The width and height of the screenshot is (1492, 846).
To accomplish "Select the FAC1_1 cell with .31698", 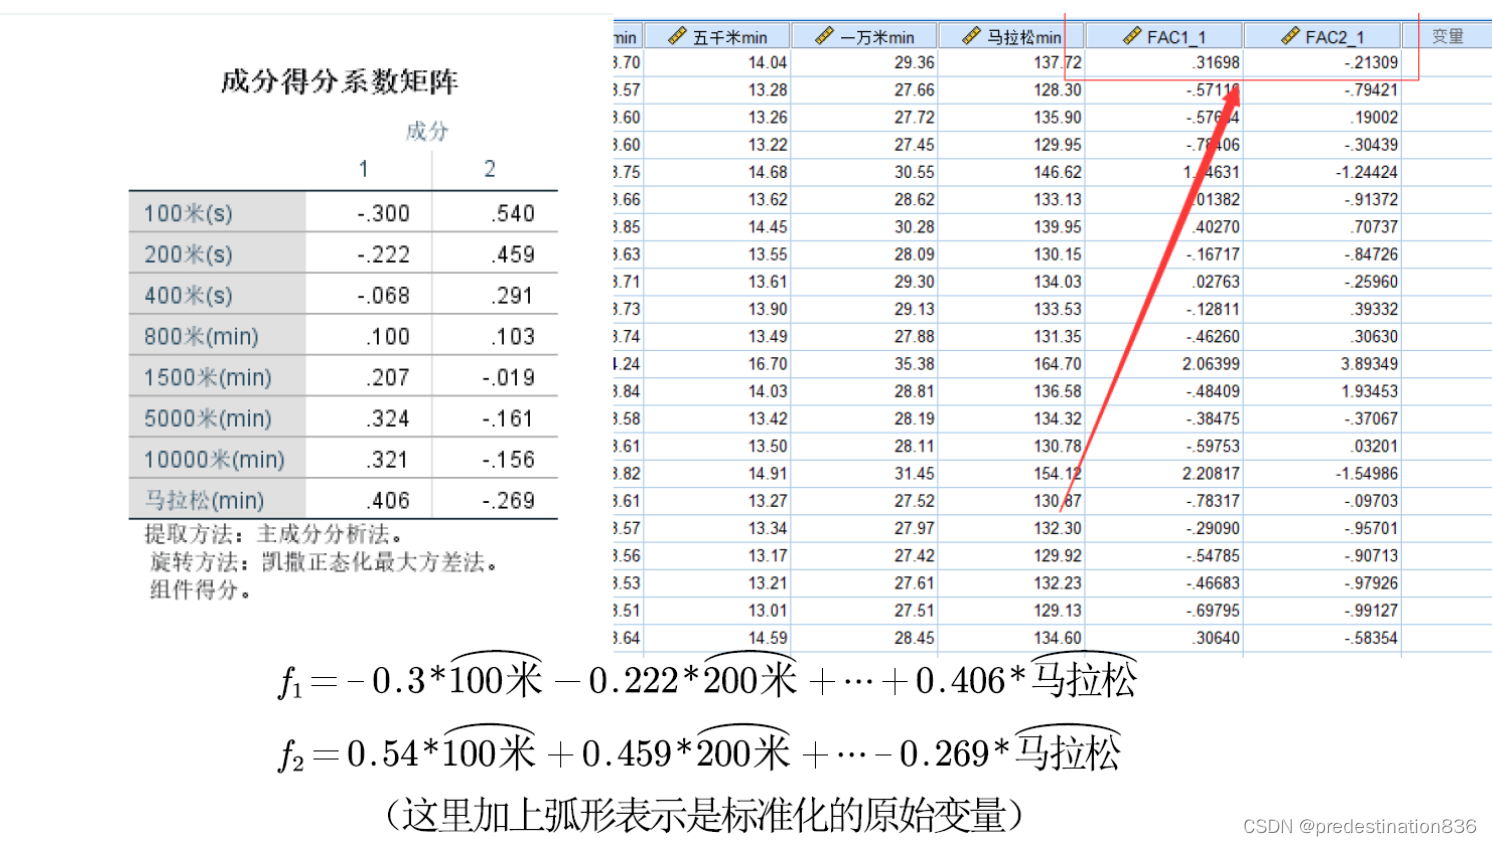I will click(x=1164, y=63).
